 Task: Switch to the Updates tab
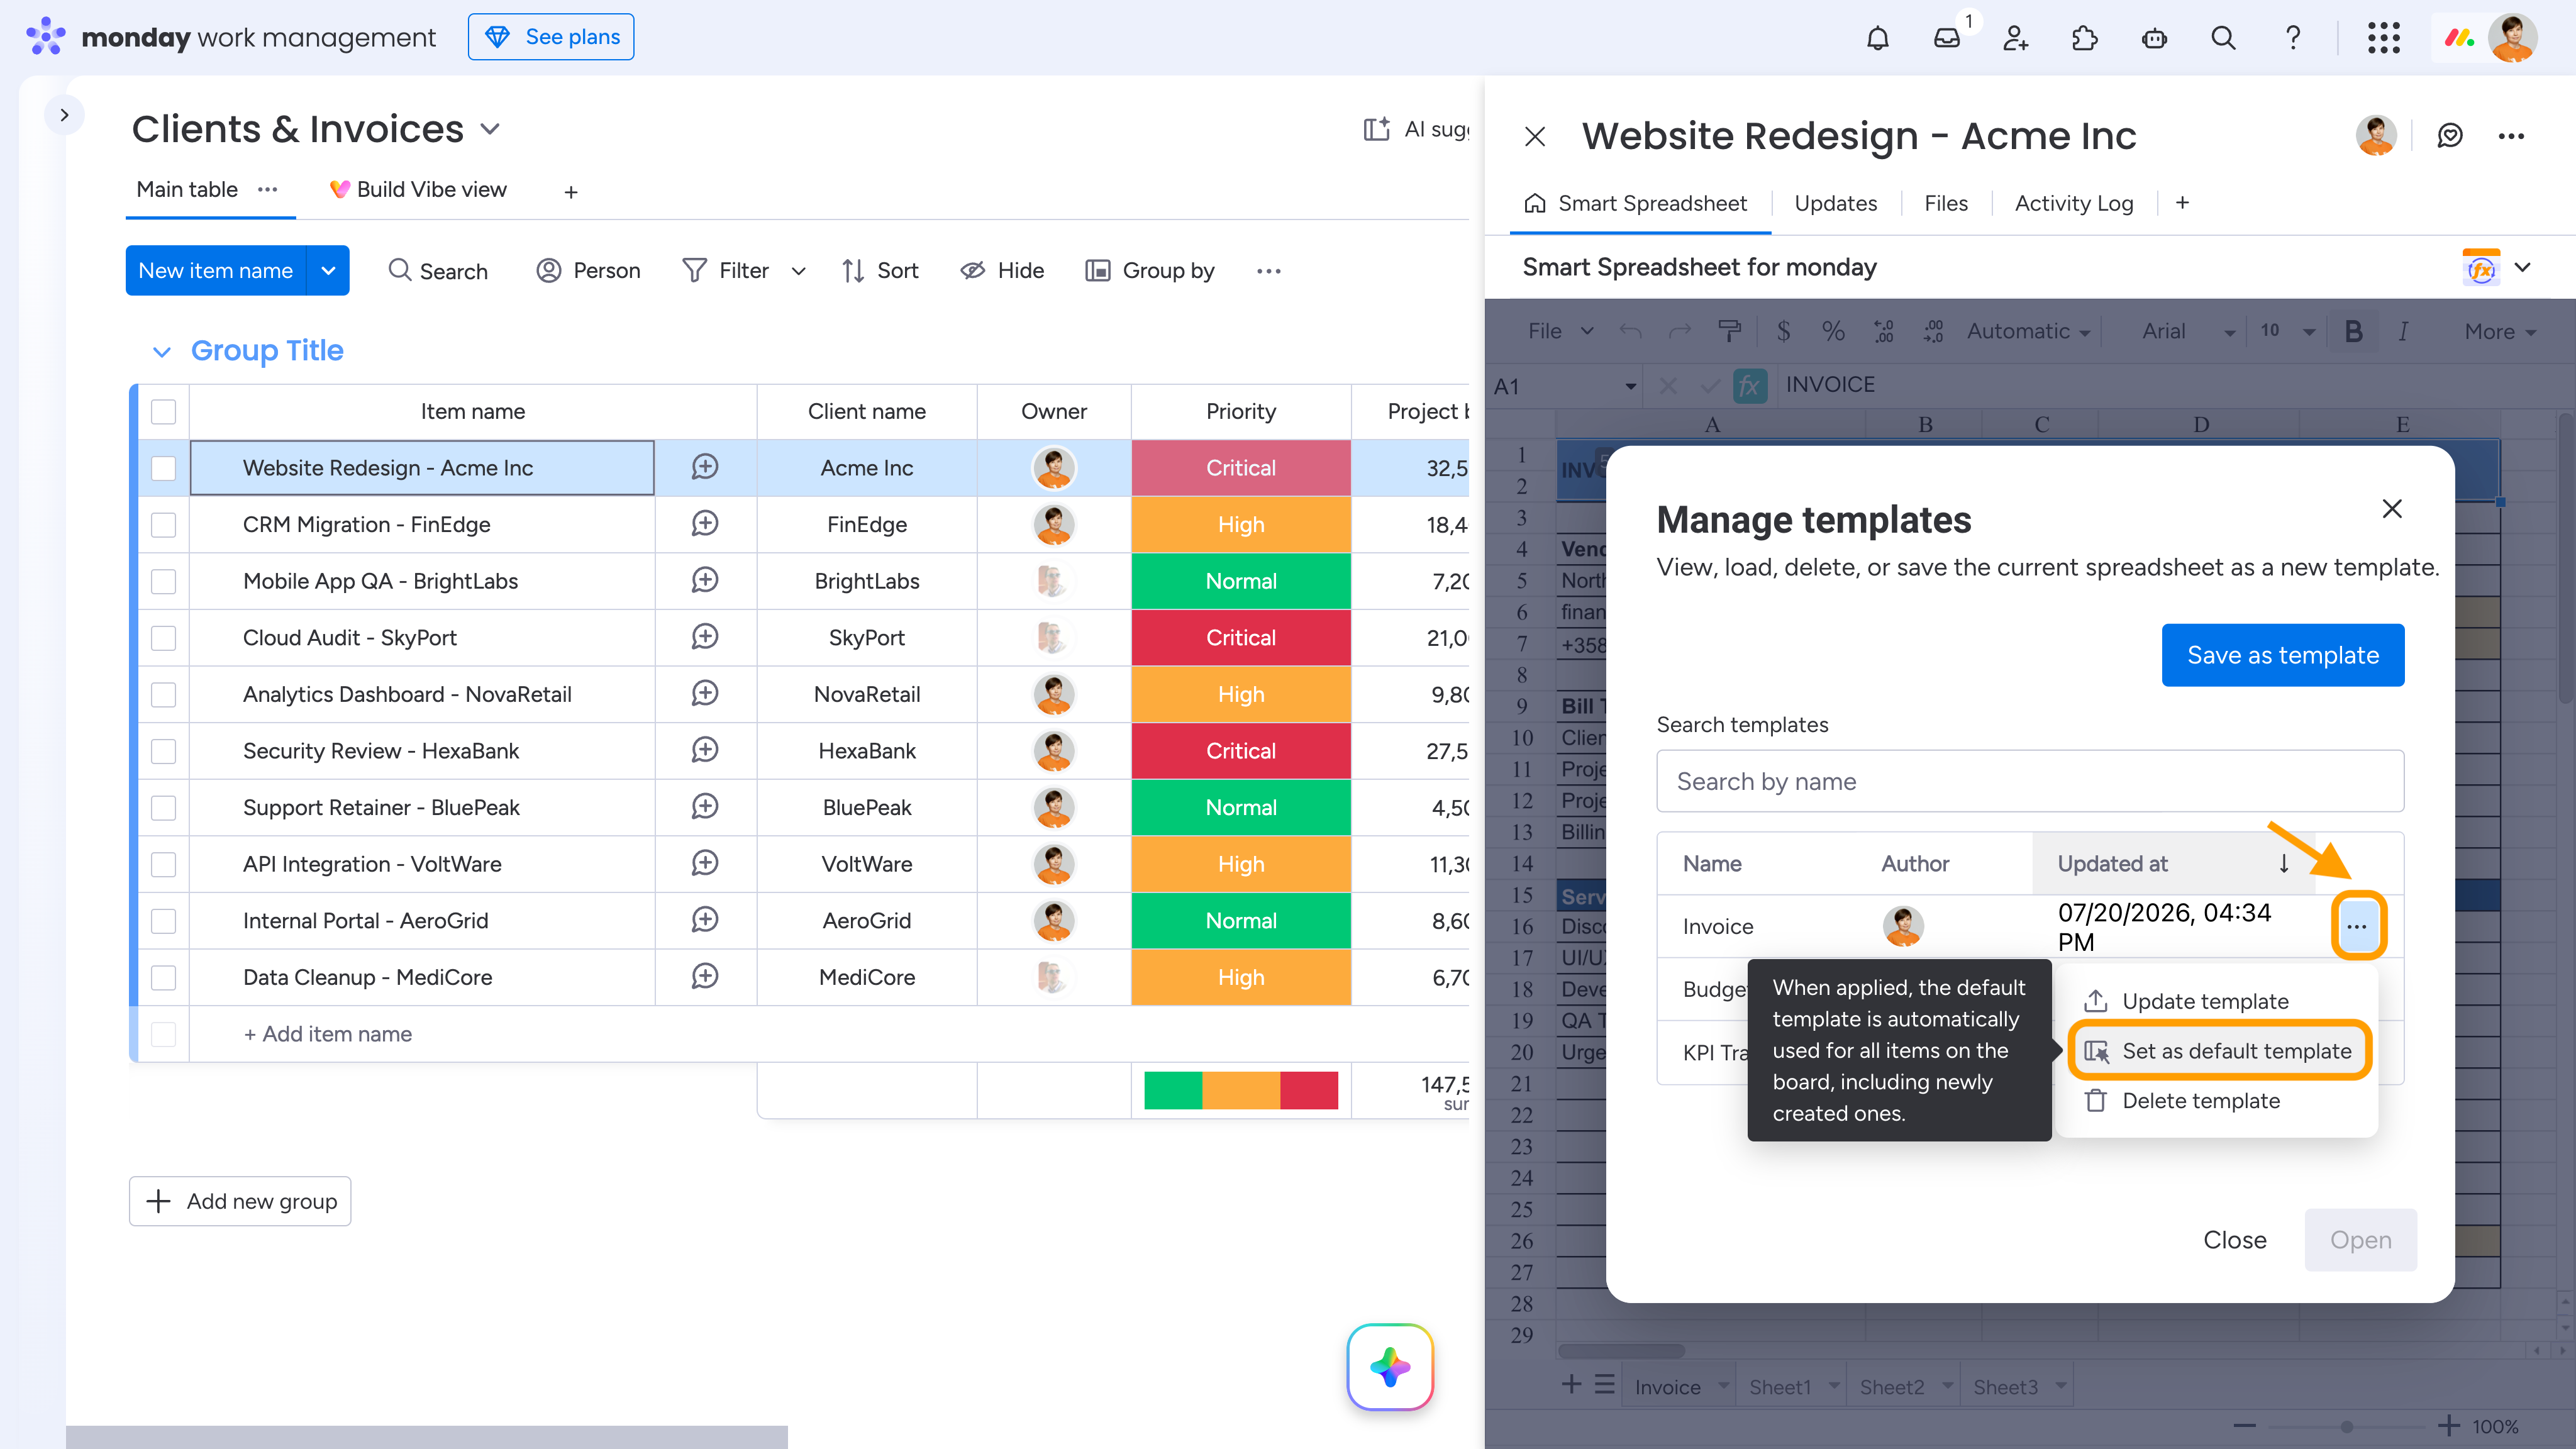[x=1835, y=204]
